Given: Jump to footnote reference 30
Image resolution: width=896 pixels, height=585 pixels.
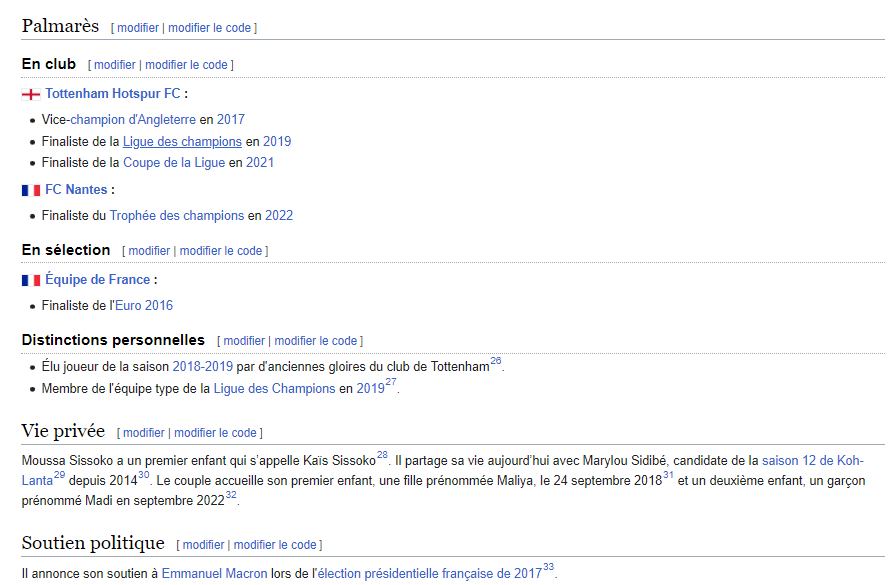Looking at the screenshot, I should (143, 475).
